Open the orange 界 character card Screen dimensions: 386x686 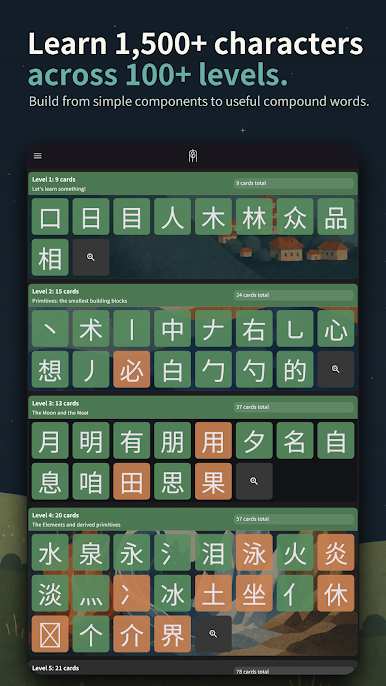pos(172,634)
